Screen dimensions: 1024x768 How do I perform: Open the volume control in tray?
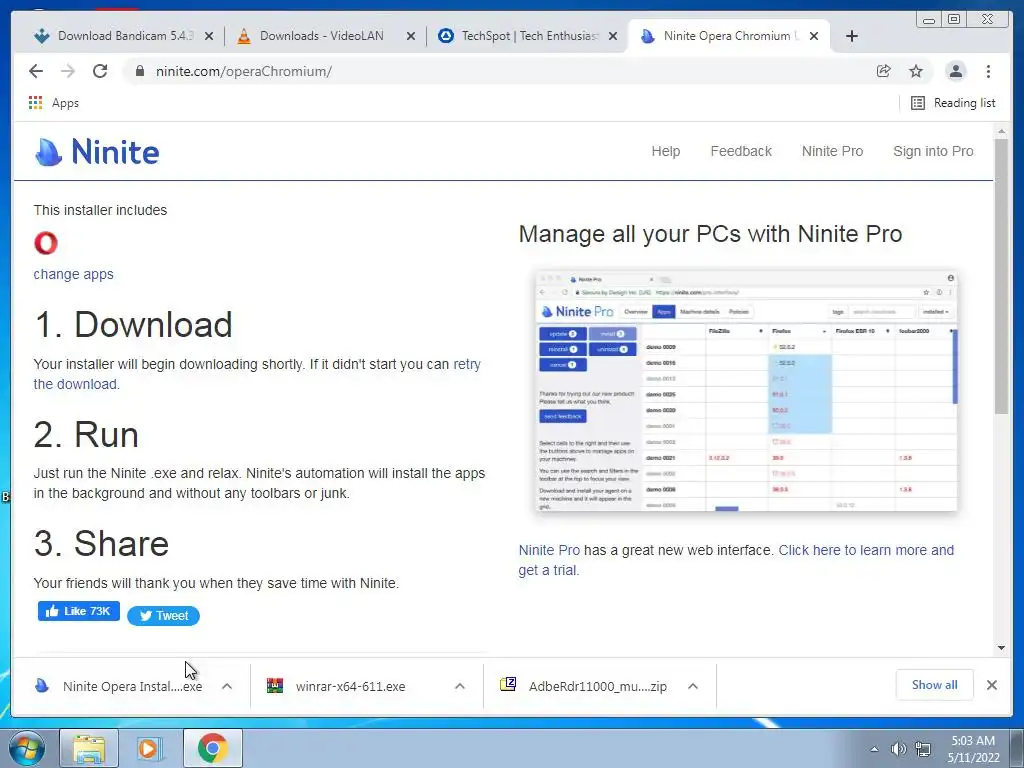(x=898, y=749)
